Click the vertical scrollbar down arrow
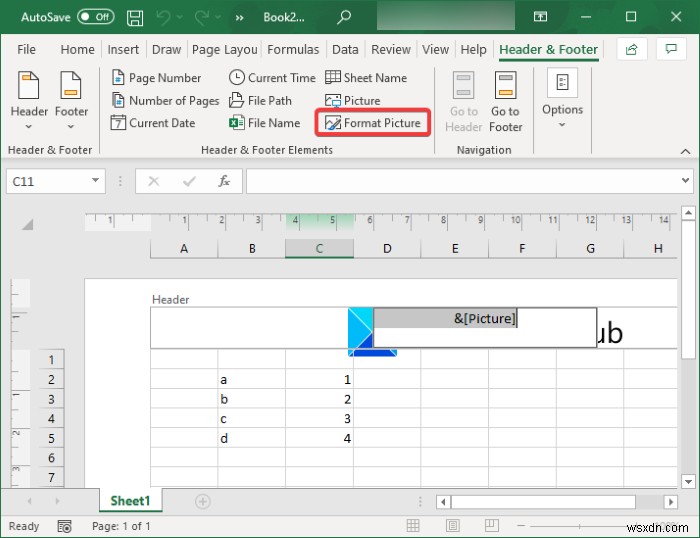700x538 pixels. [688, 481]
